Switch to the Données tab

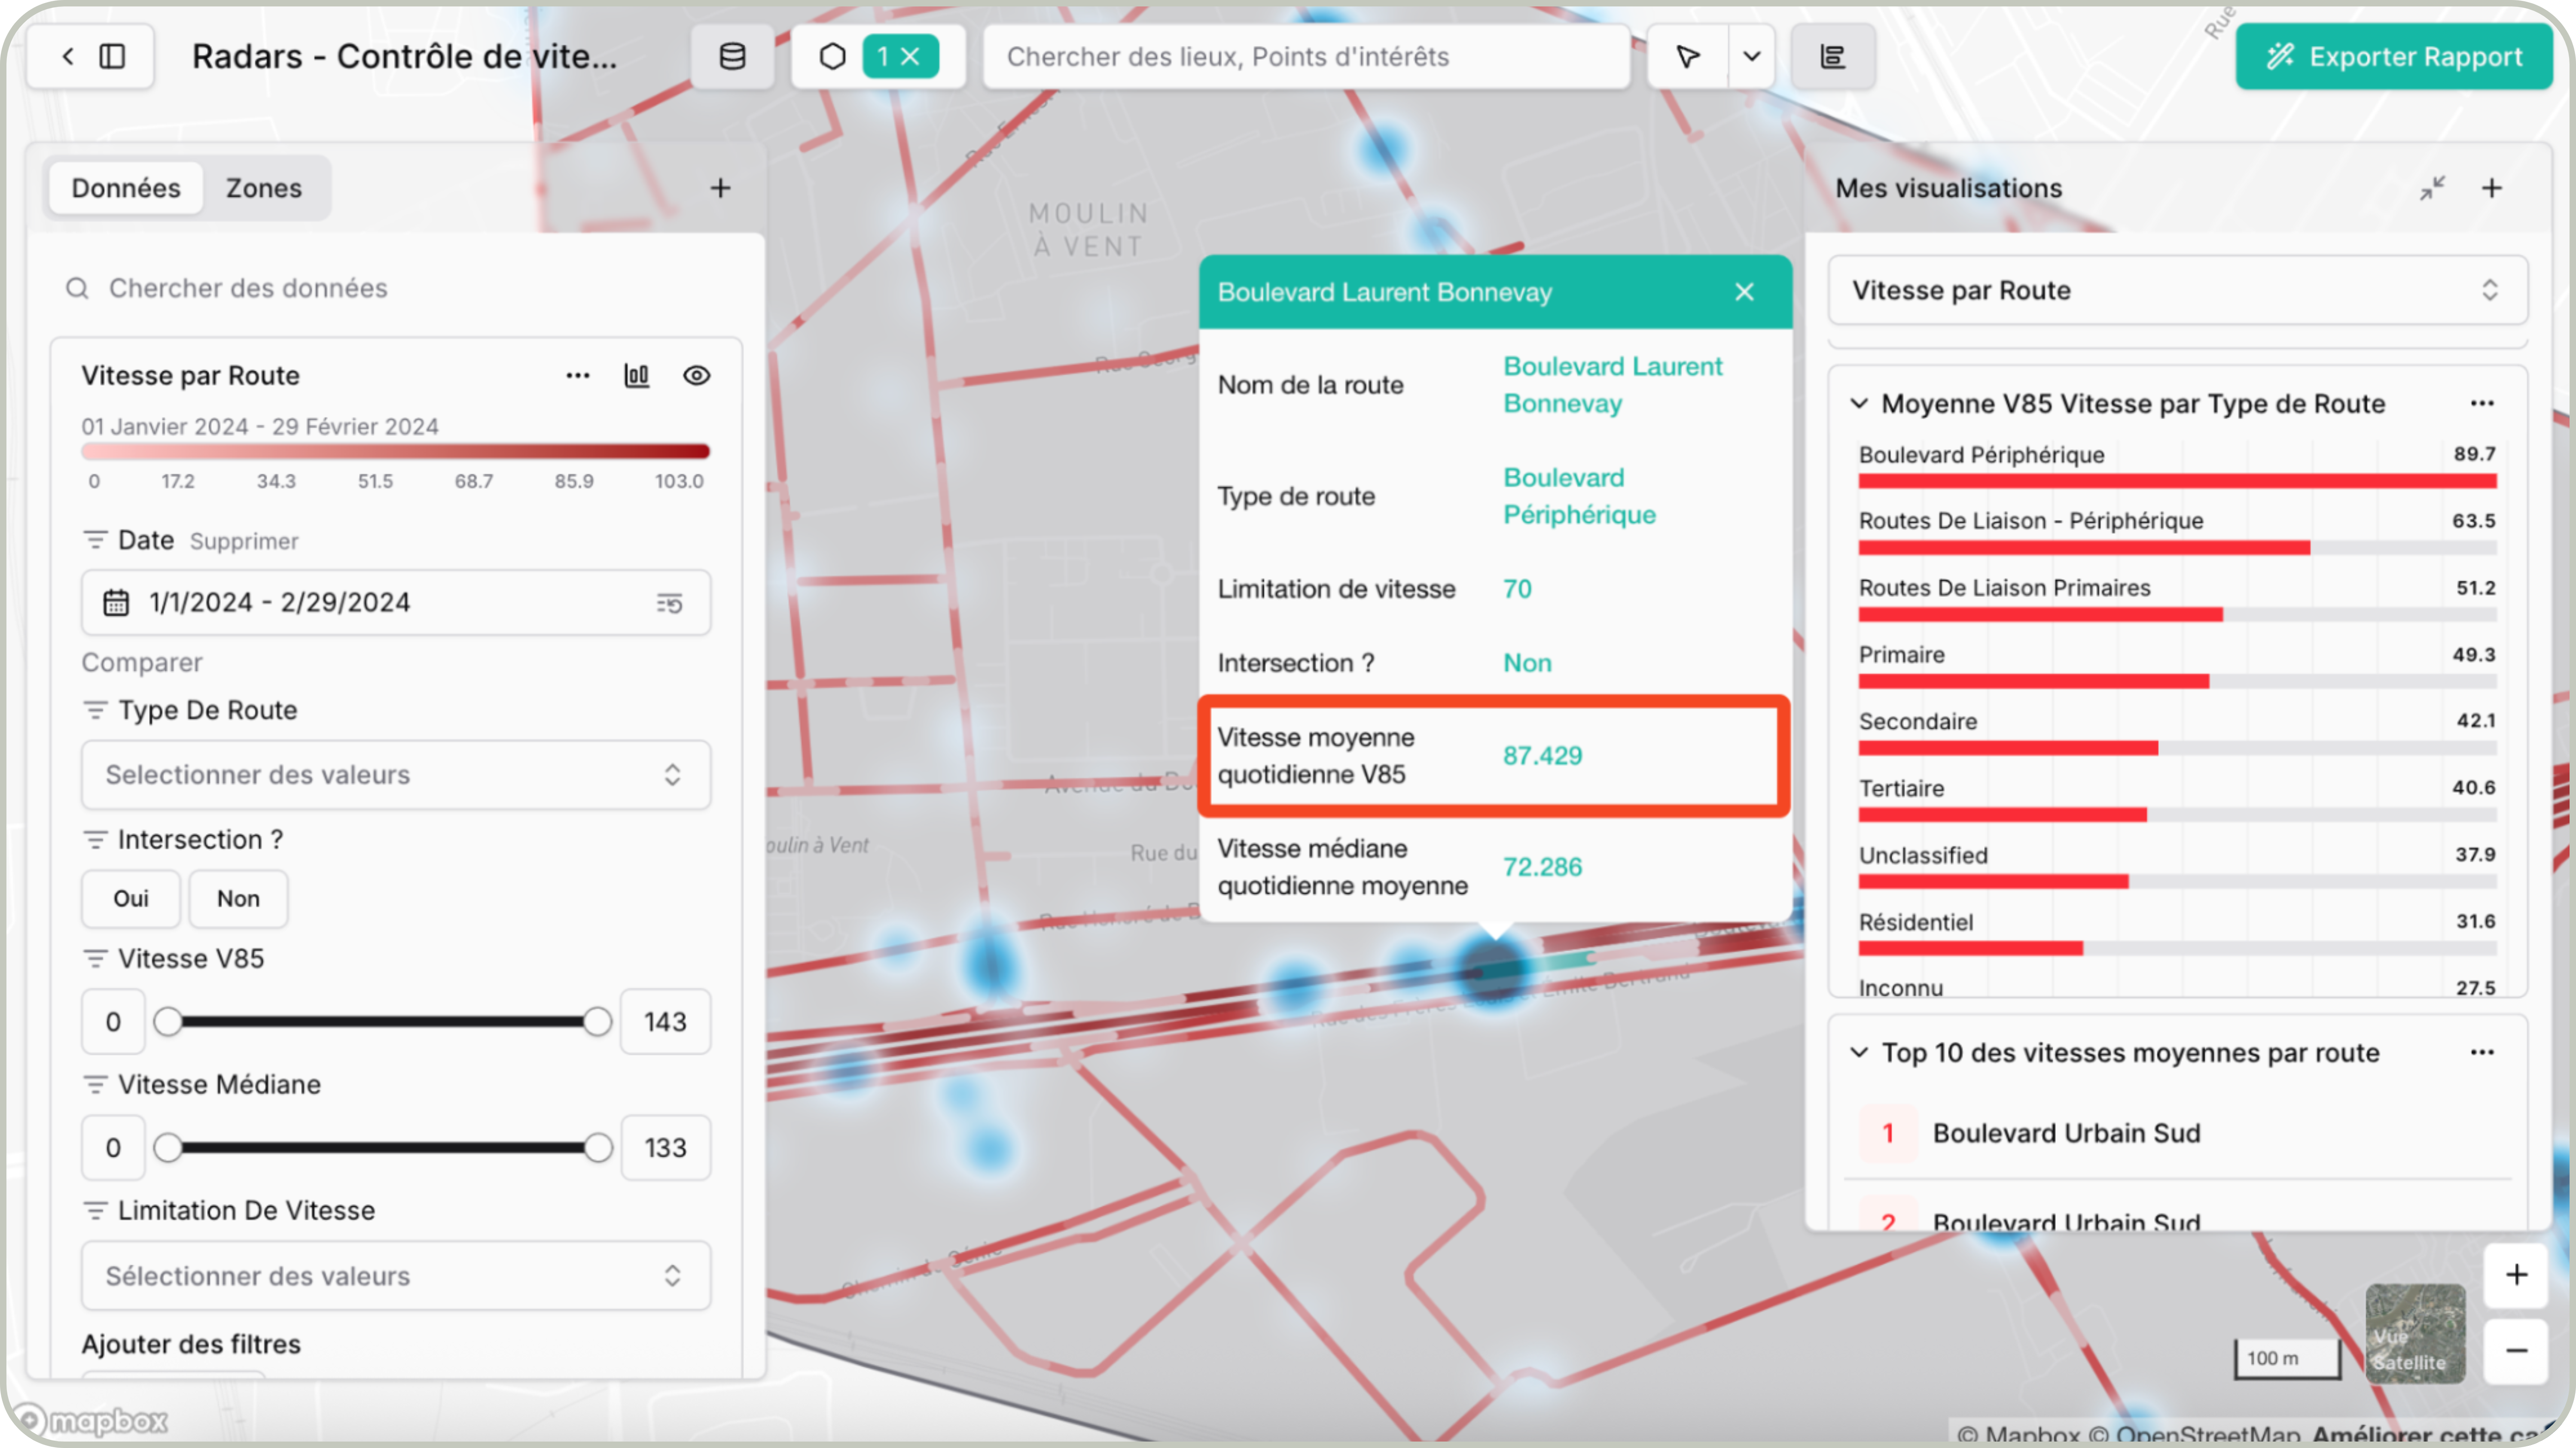(x=126, y=188)
